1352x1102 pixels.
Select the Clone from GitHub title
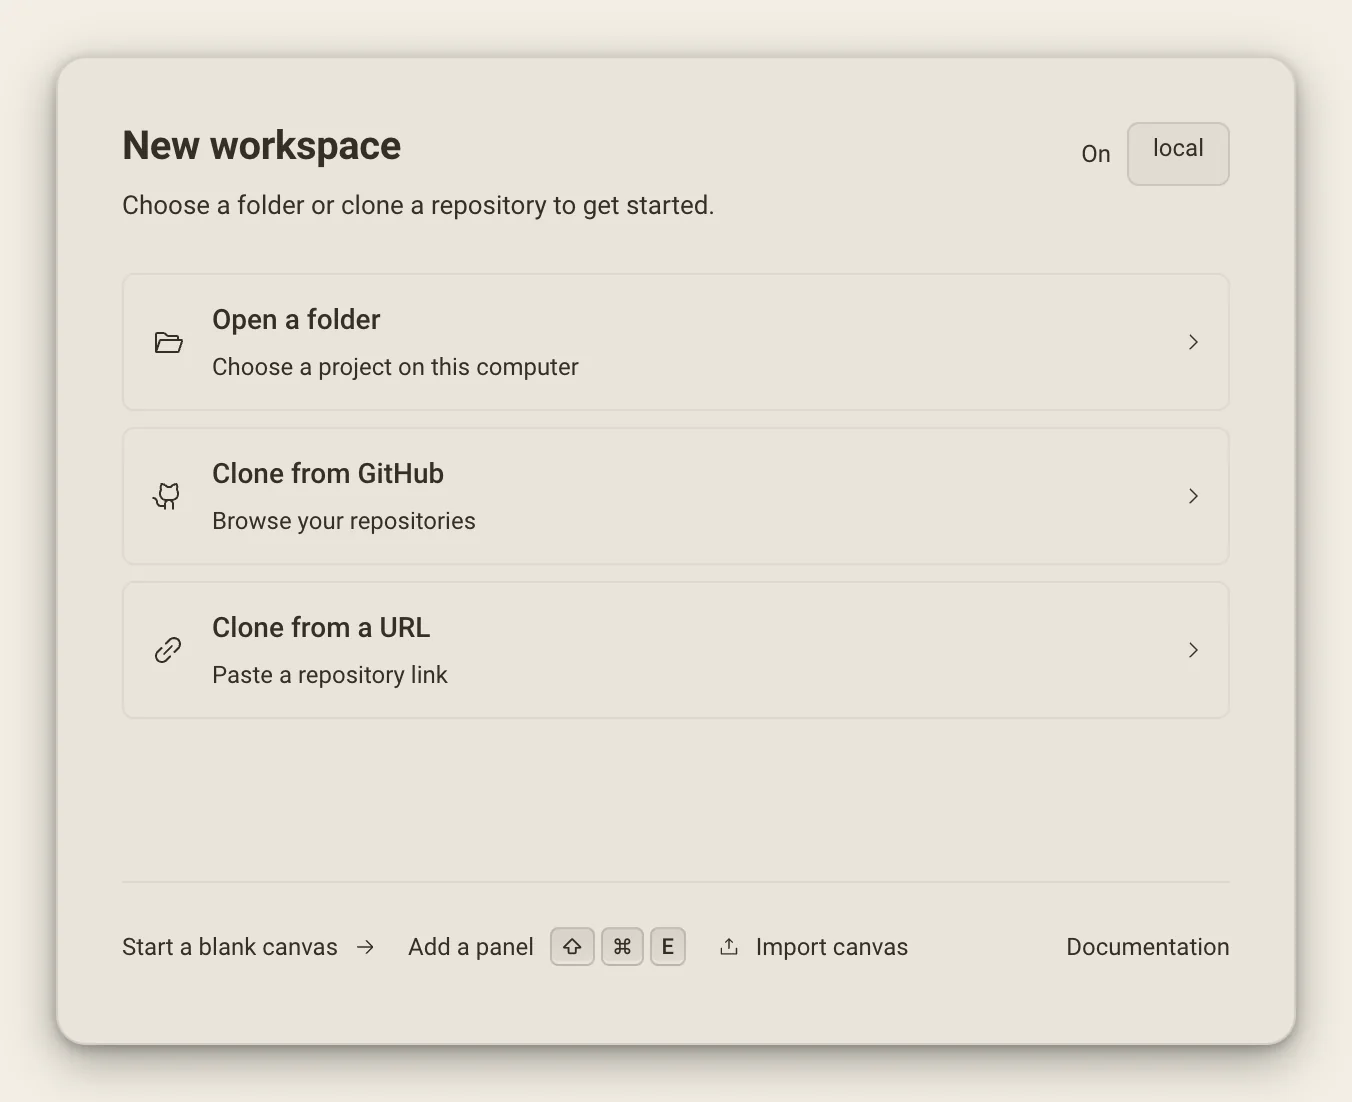[x=328, y=474]
